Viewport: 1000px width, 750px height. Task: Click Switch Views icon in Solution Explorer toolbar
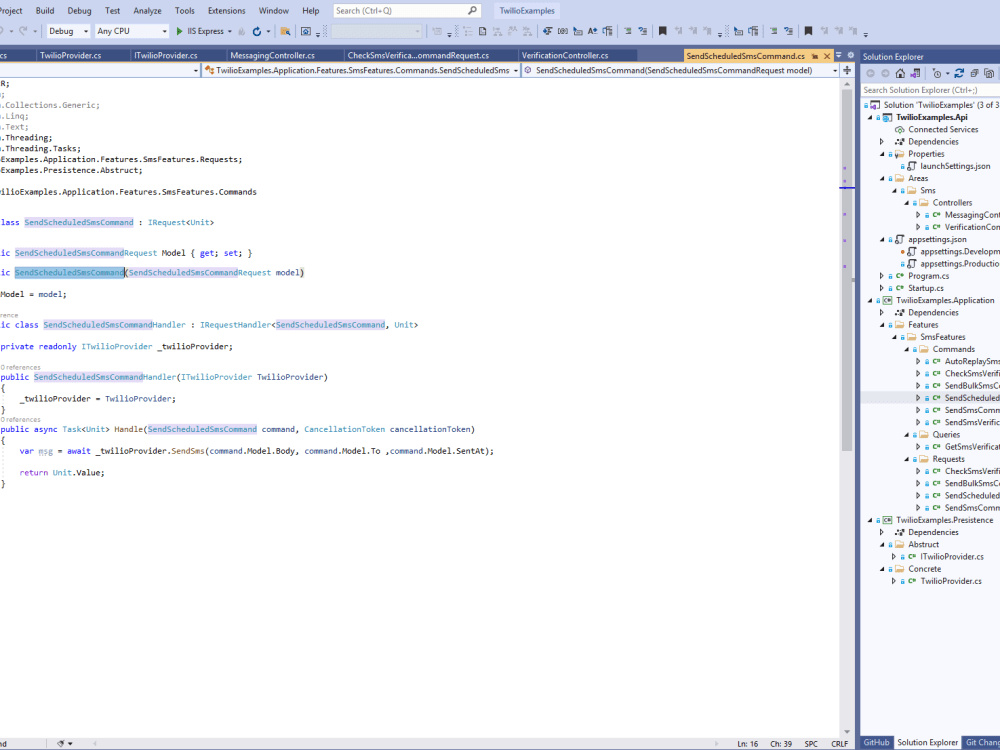click(915, 73)
